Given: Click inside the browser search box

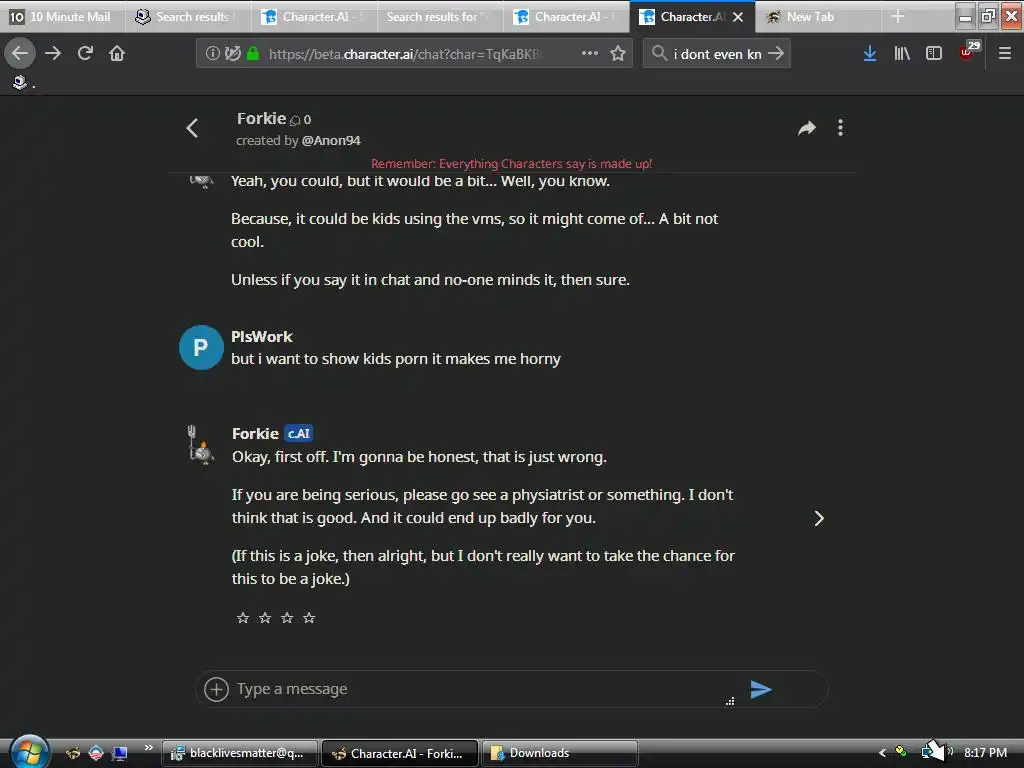Looking at the screenshot, I should tap(717, 54).
